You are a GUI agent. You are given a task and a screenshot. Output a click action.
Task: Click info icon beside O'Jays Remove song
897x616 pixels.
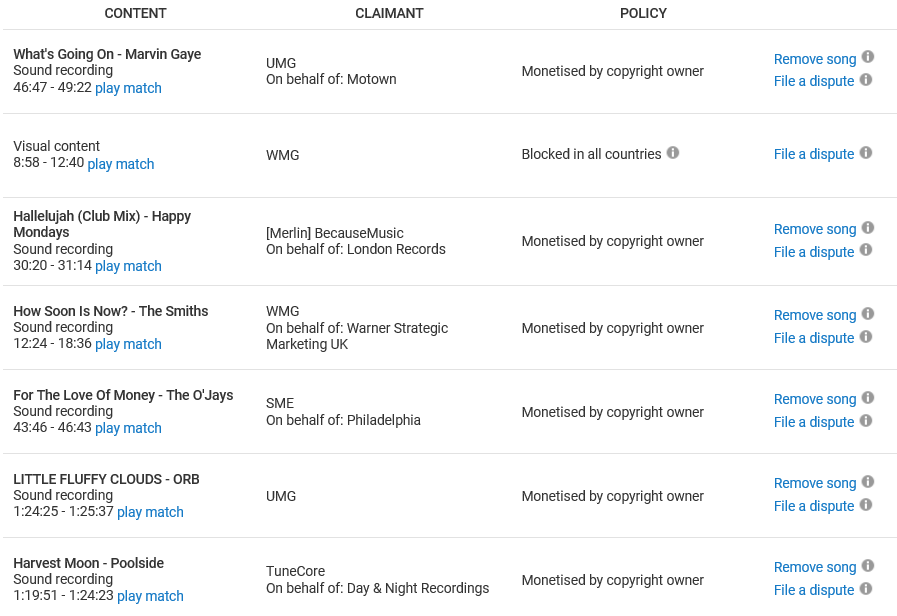(868, 398)
